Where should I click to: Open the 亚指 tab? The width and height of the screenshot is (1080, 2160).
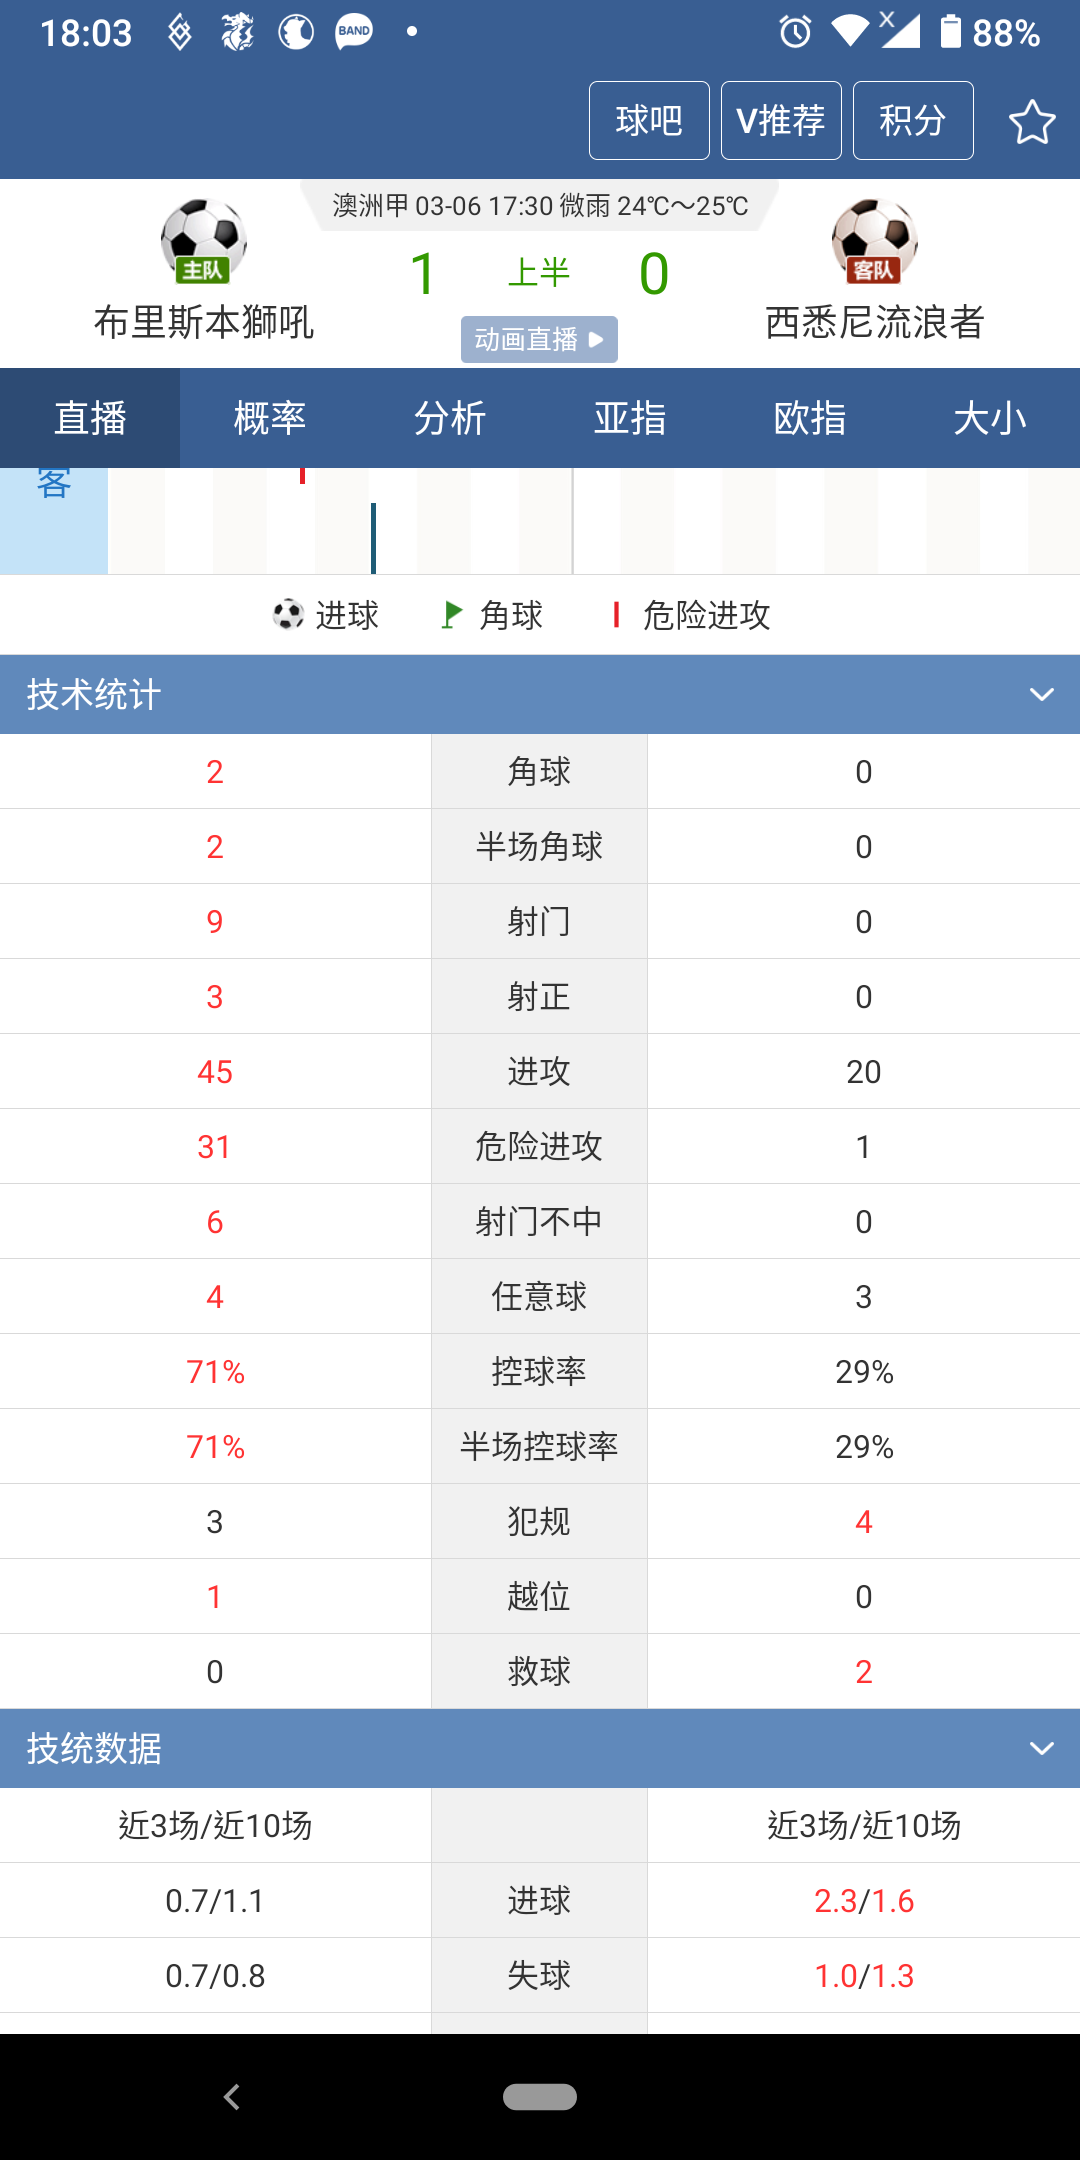click(x=630, y=418)
